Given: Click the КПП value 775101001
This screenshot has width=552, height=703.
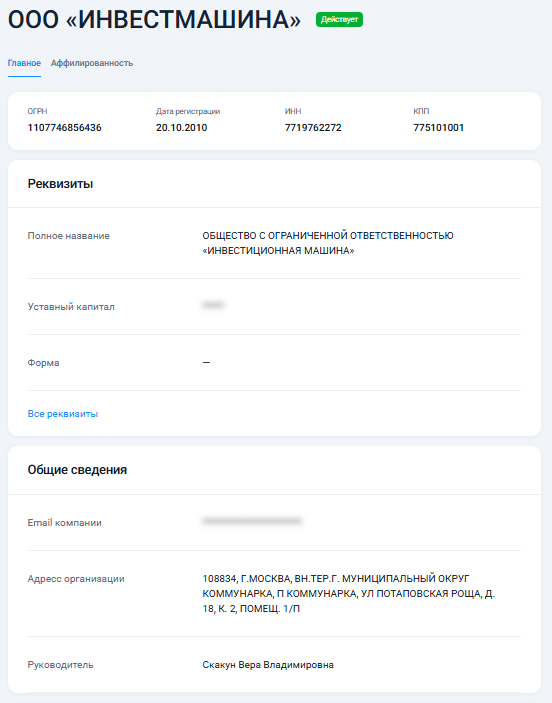Looking at the screenshot, I should 439,128.
